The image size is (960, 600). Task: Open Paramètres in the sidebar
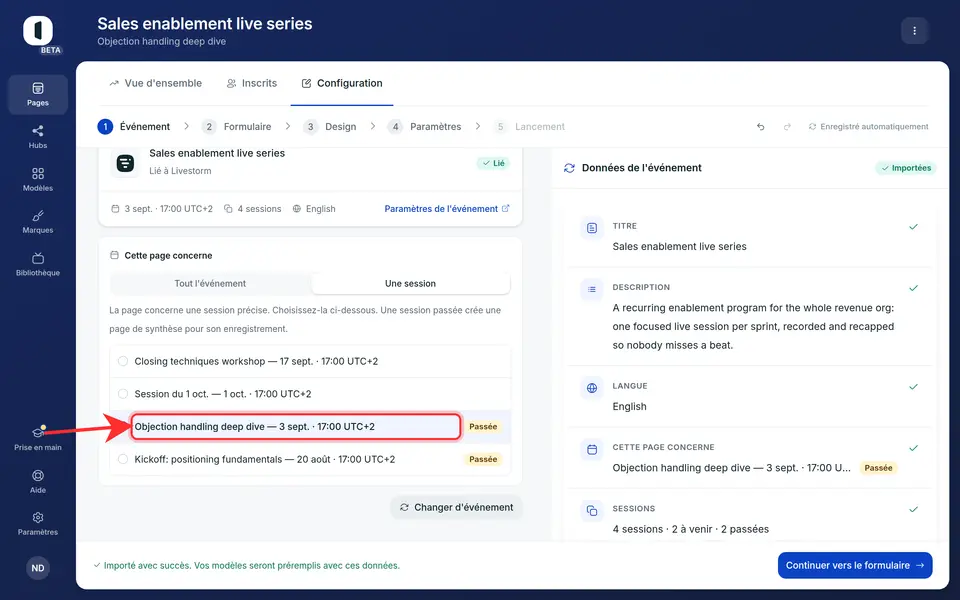[x=38, y=523]
